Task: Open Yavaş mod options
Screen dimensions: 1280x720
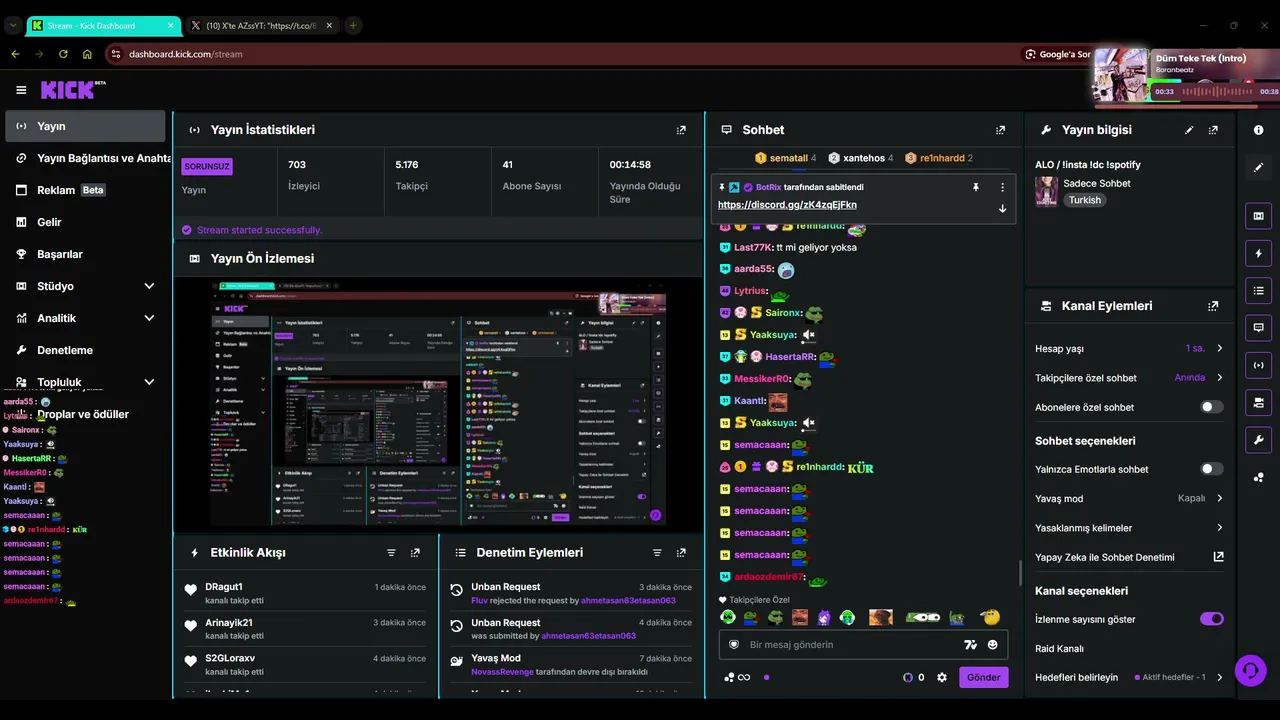Action: tap(1129, 498)
